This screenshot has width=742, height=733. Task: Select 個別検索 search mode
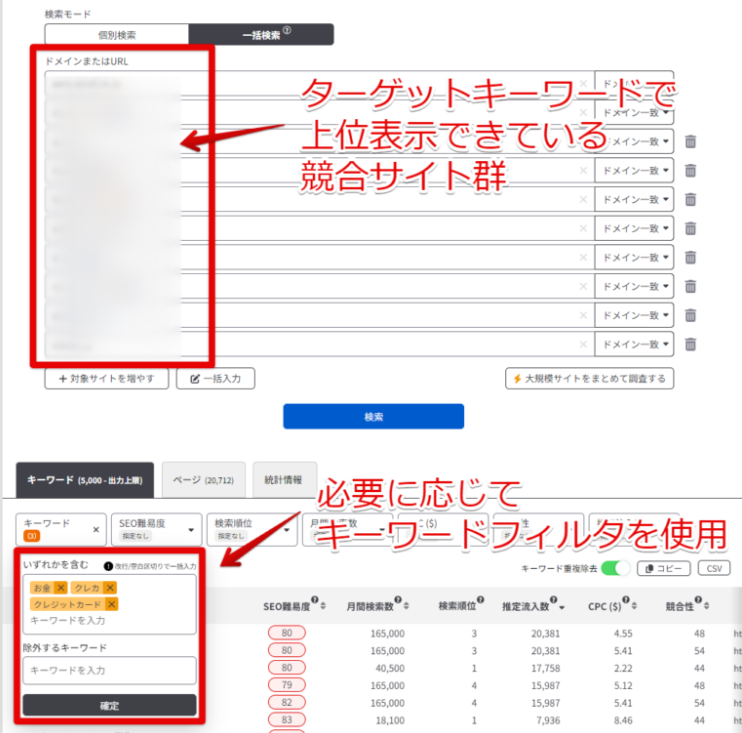pyautogui.click(x=117, y=35)
